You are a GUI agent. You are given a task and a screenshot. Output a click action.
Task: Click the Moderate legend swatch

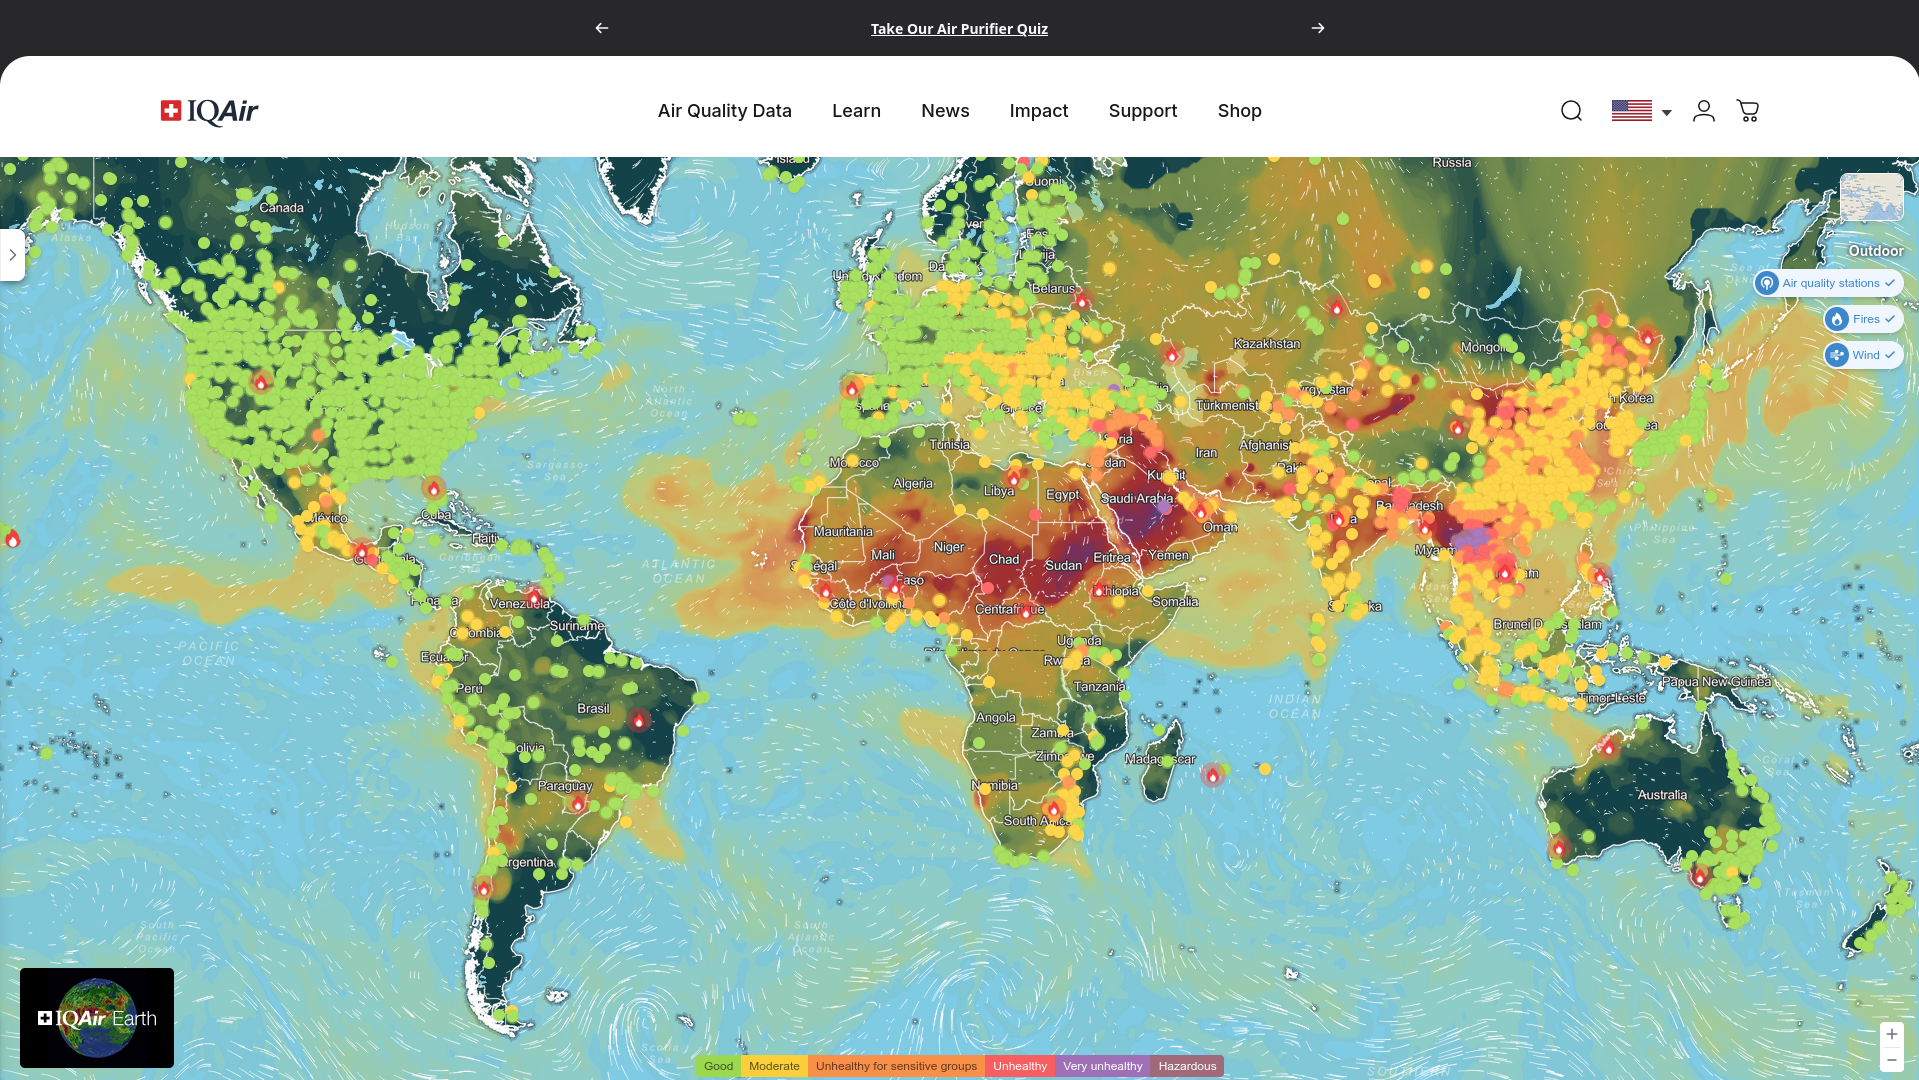(x=774, y=1066)
